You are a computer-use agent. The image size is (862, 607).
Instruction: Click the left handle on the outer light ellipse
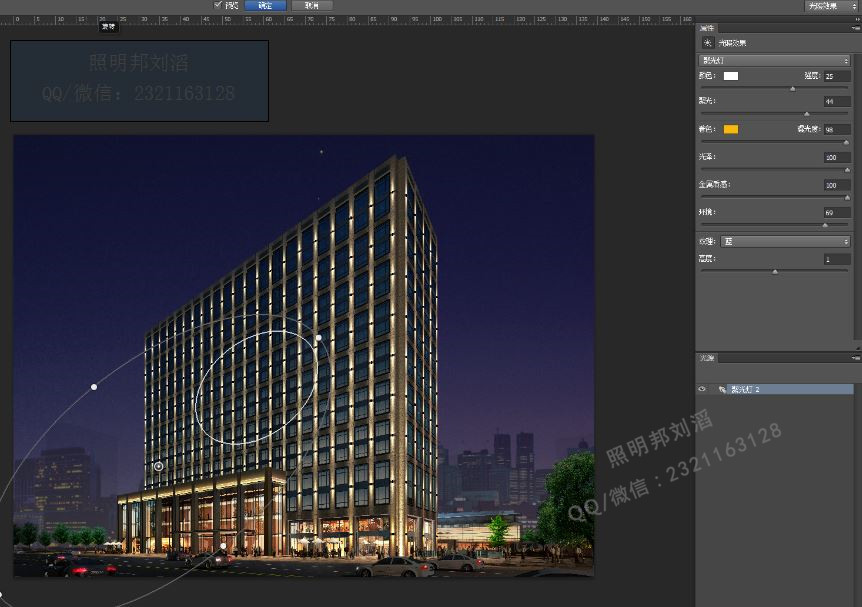click(x=94, y=386)
